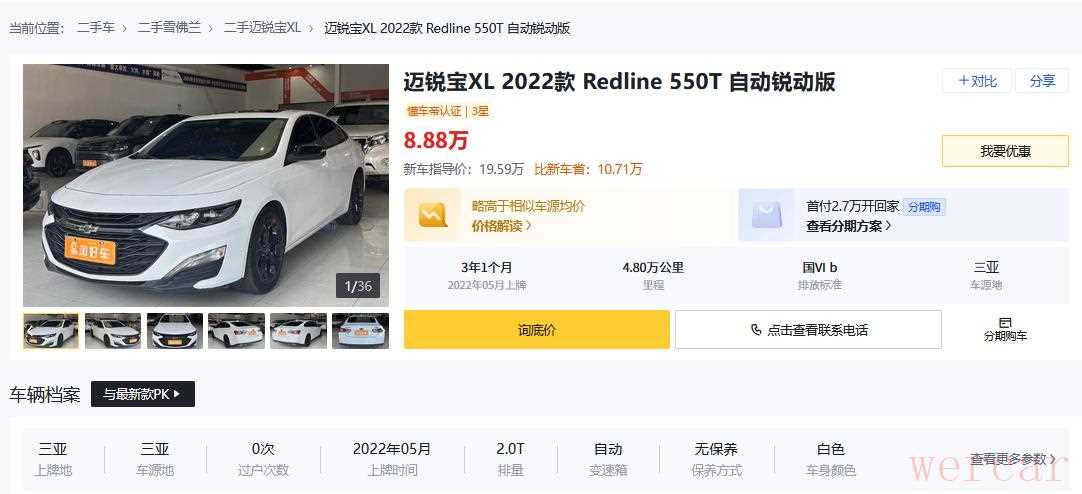Click the 我要优惠 button

(1005, 151)
